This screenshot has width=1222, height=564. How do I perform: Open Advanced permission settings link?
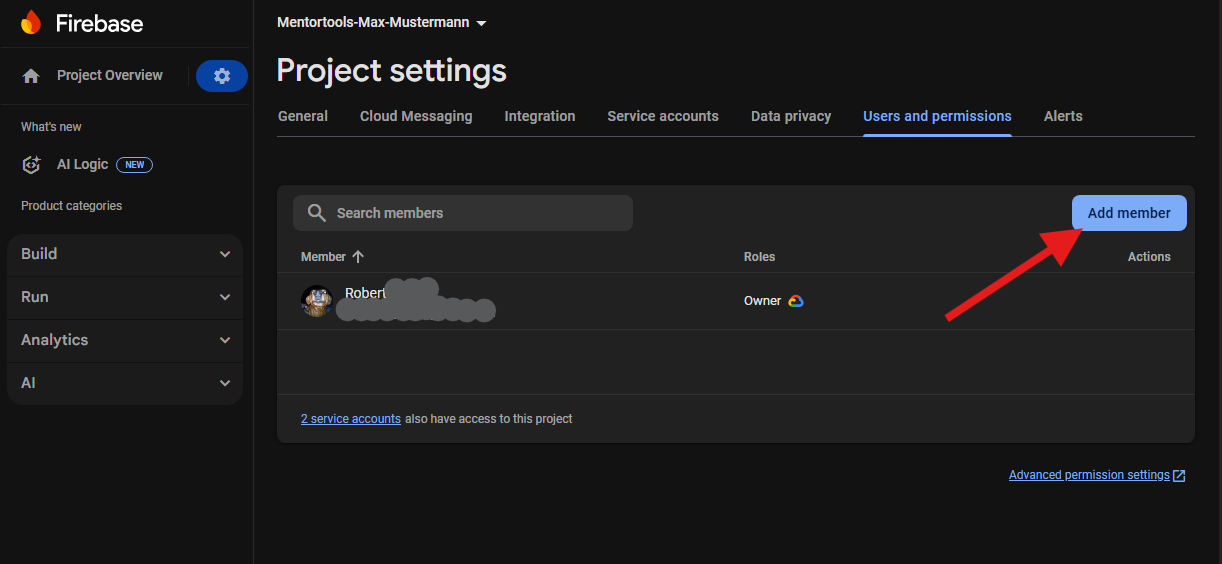coord(1089,475)
